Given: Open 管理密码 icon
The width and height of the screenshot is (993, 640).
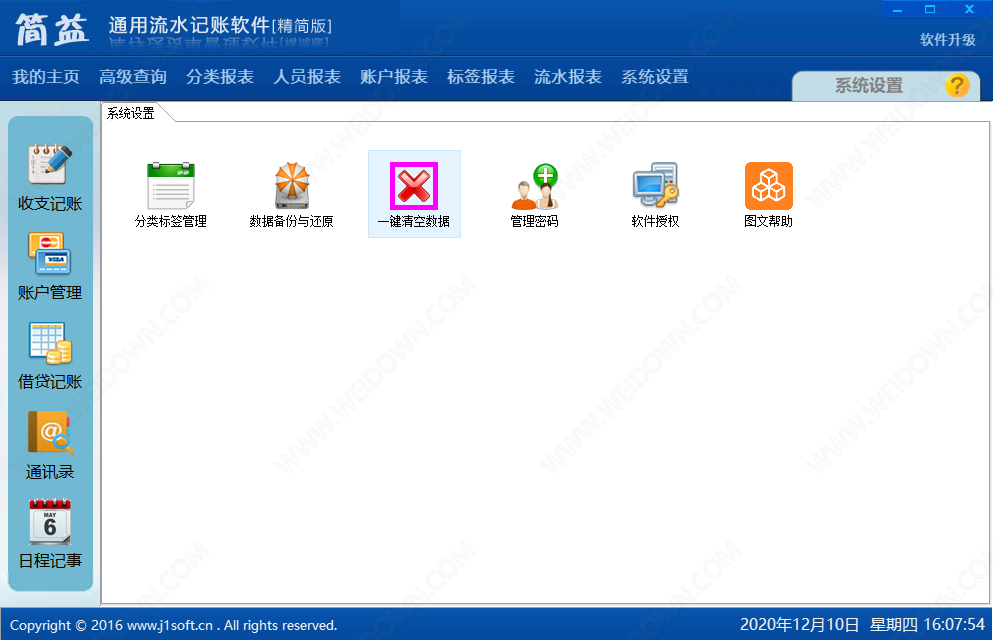Looking at the screenshot, I should [534, 187].
